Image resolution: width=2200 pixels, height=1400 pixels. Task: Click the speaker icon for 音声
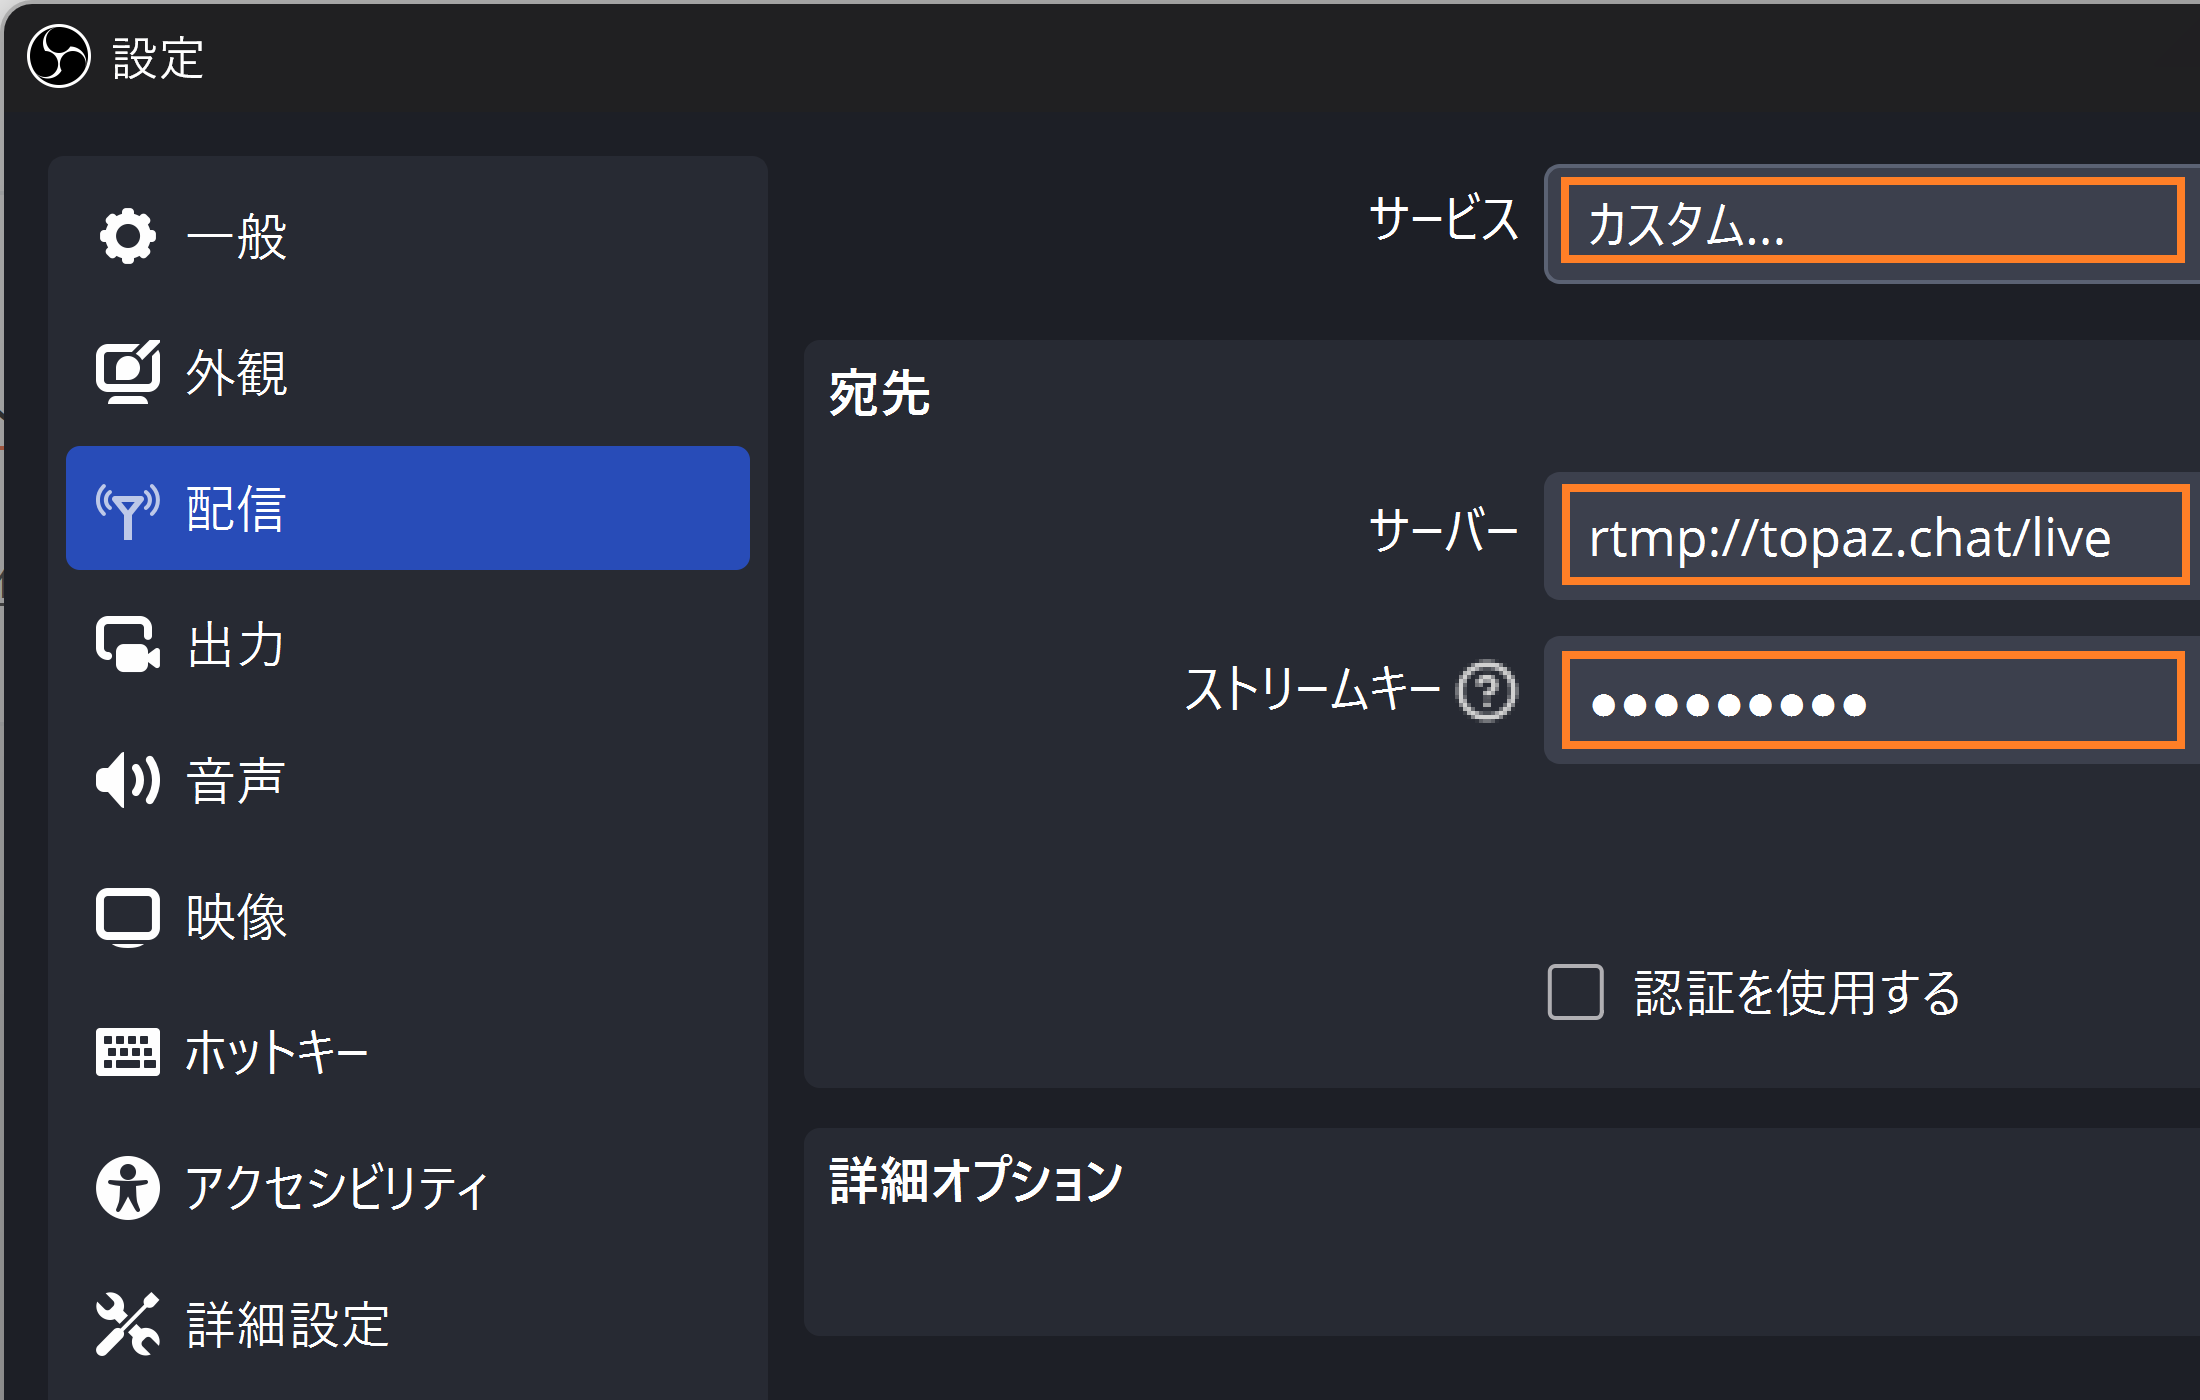[128, 780]
